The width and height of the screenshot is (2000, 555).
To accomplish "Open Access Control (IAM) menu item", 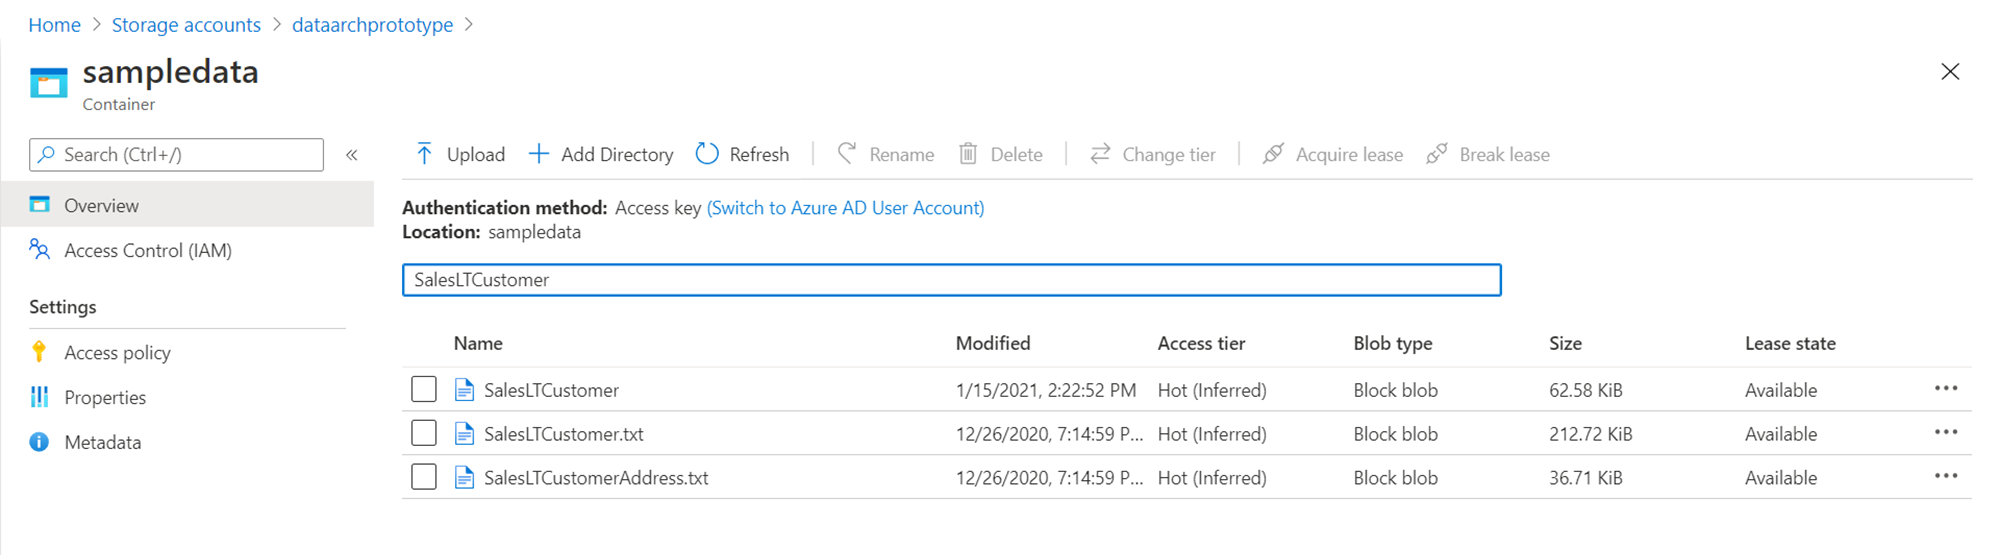I will click(x=147, y=251).
